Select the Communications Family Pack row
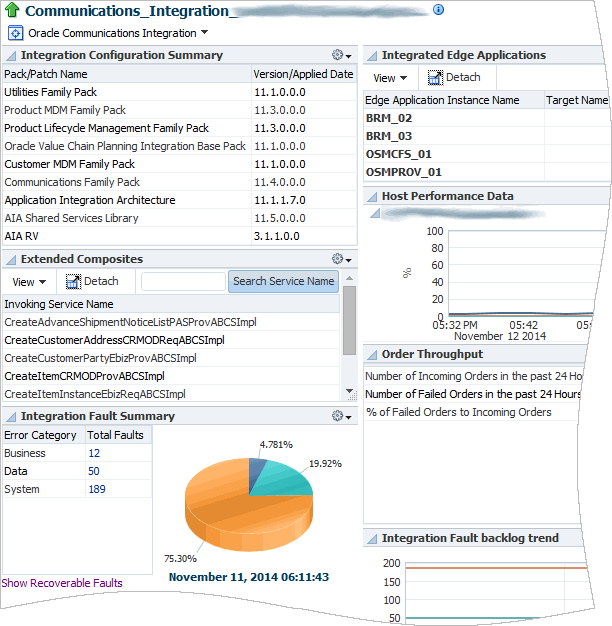This screenshot has width=612, height=626. pyautogui.click(x=180, y=182)
